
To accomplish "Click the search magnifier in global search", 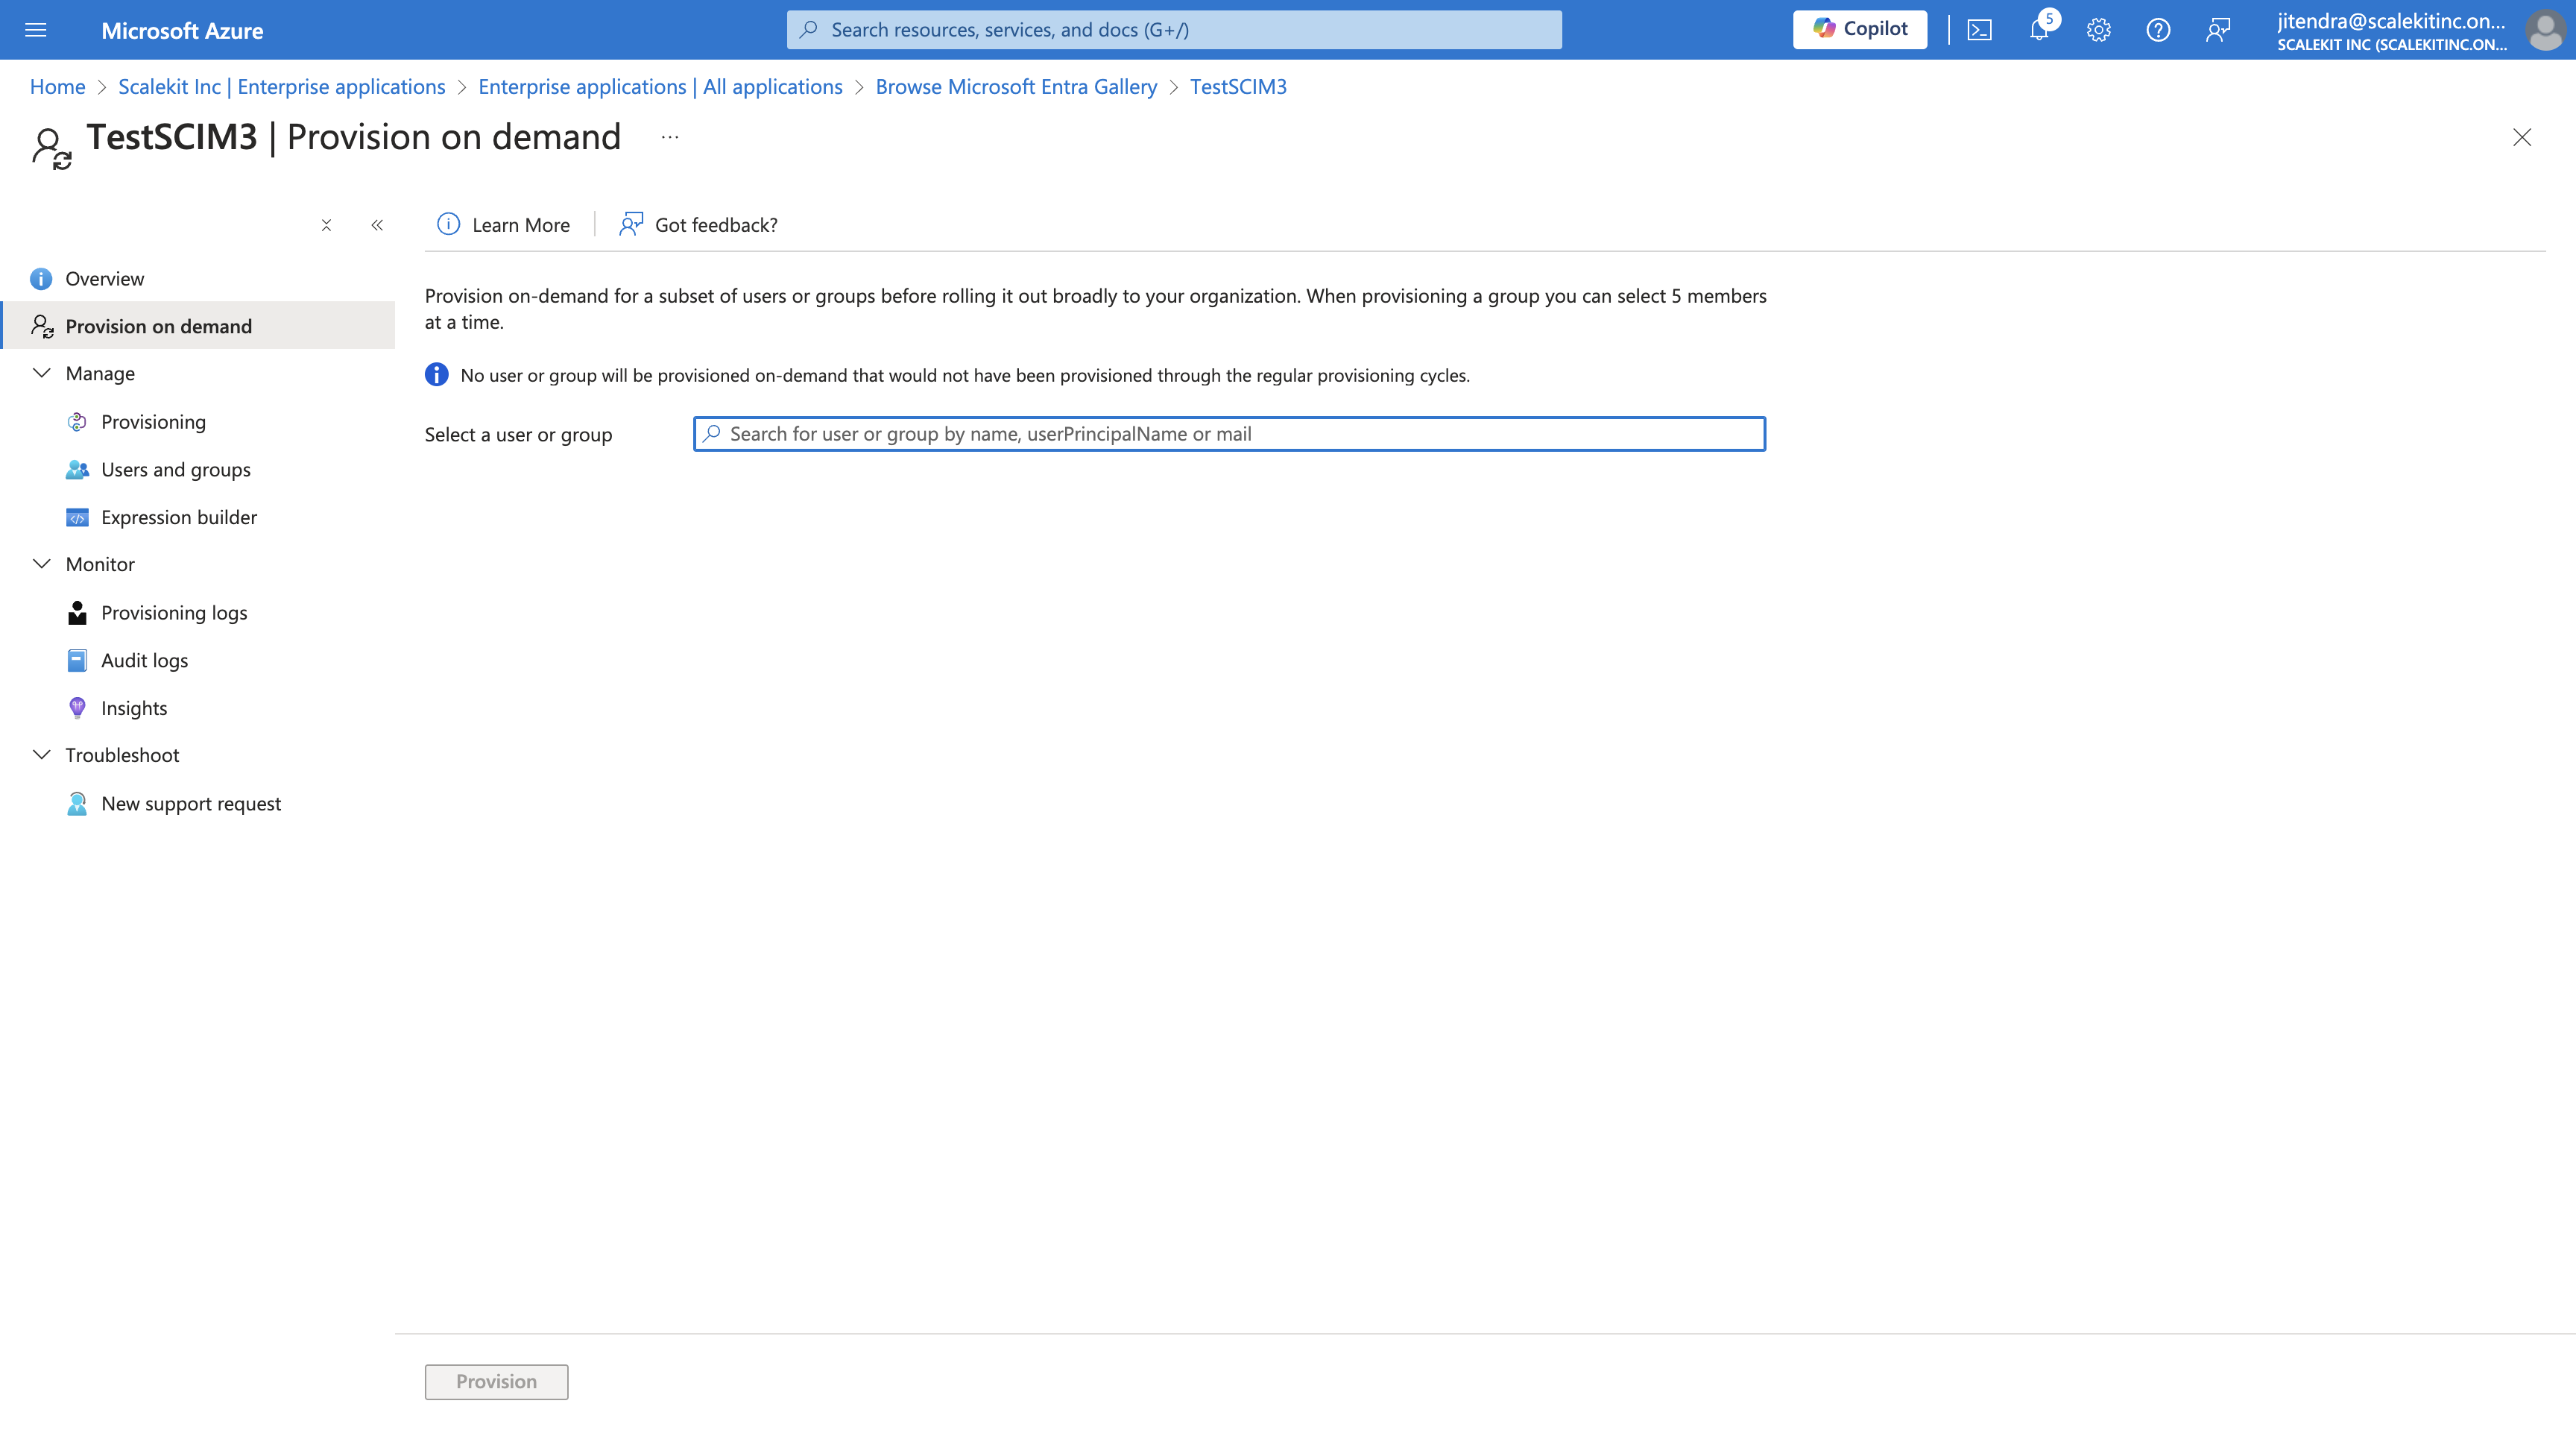I will click(x=809, y=30).
